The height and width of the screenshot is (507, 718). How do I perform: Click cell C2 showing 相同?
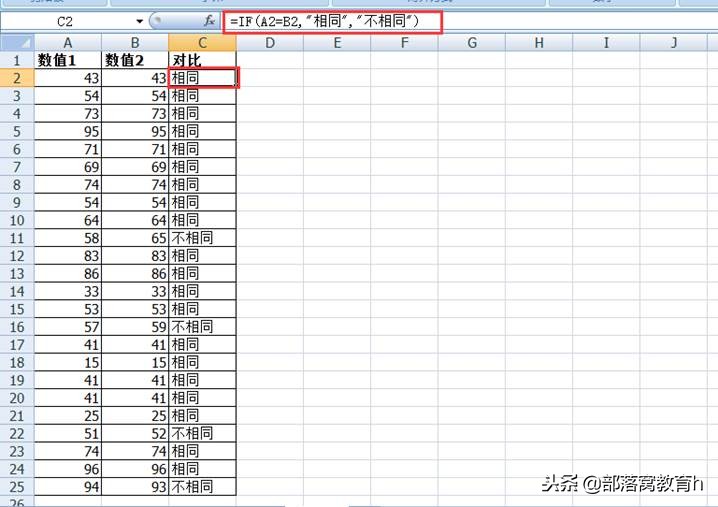click(x=202, y=78)
